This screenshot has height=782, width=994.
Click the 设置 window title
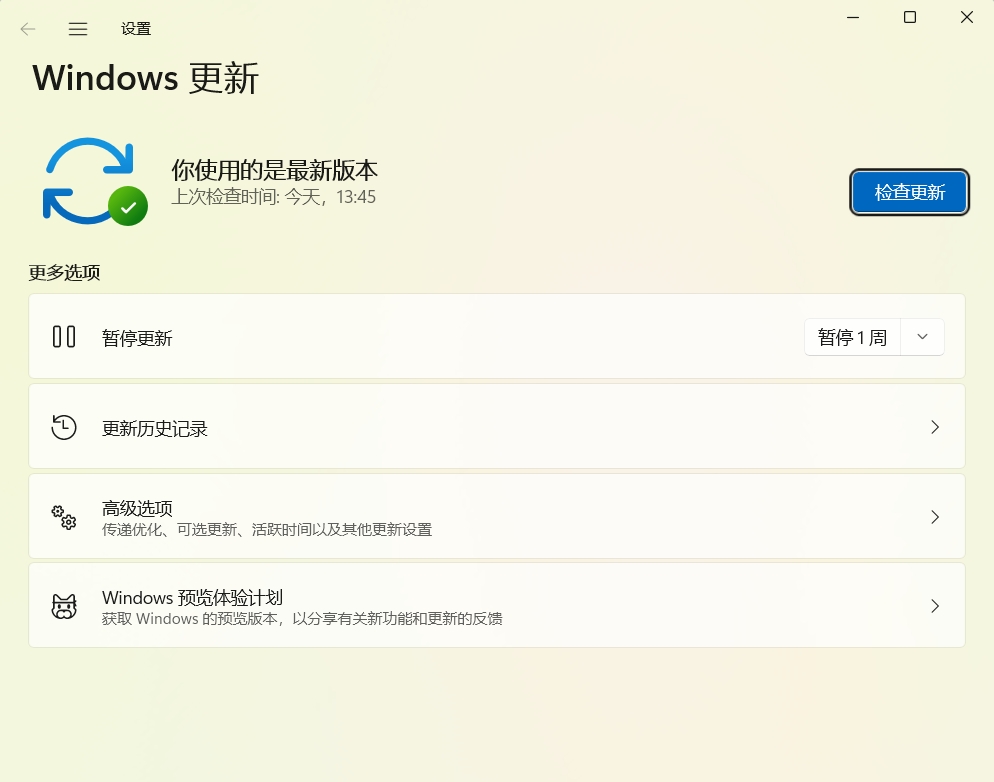136,29
